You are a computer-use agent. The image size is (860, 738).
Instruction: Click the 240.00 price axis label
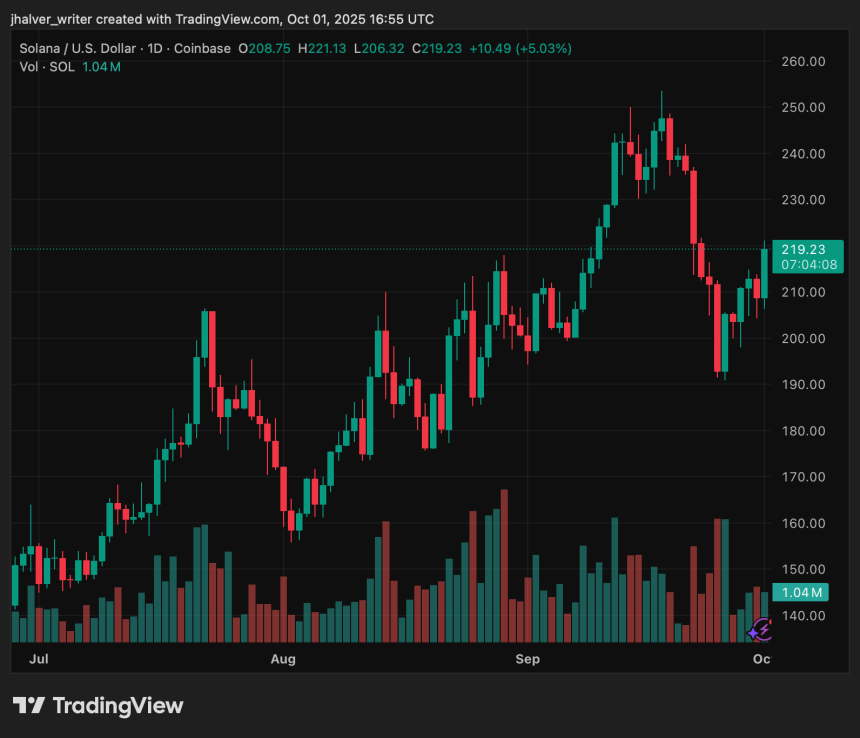pos(803,154)
